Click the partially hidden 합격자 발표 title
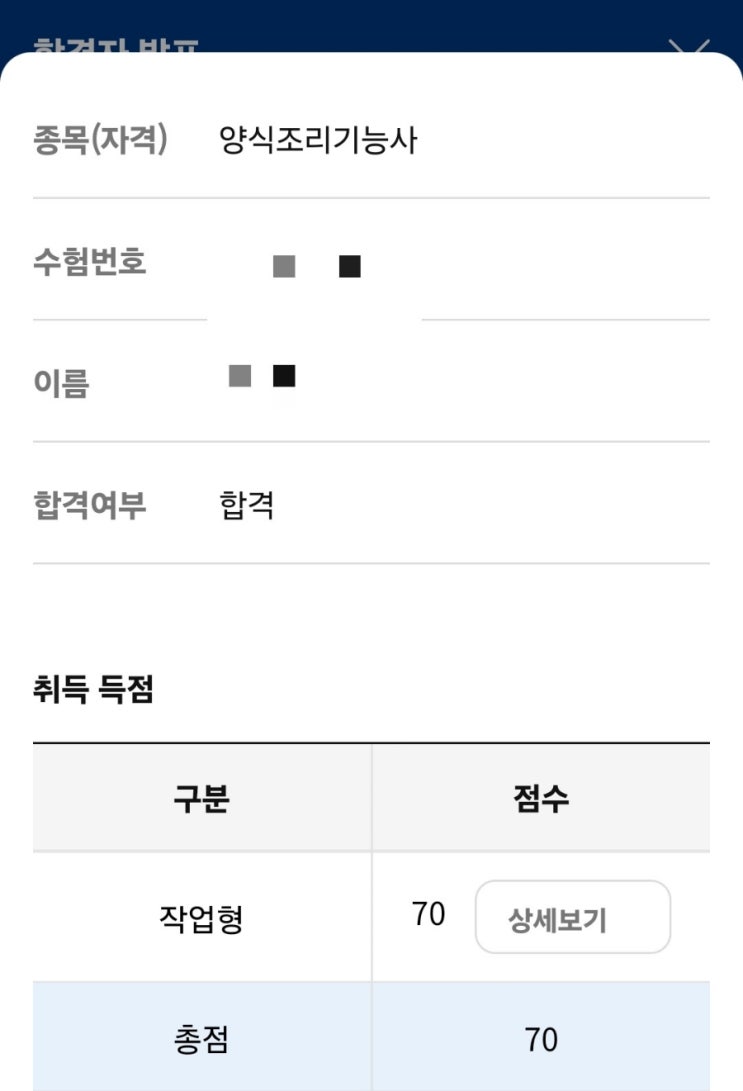 [116, 46]
